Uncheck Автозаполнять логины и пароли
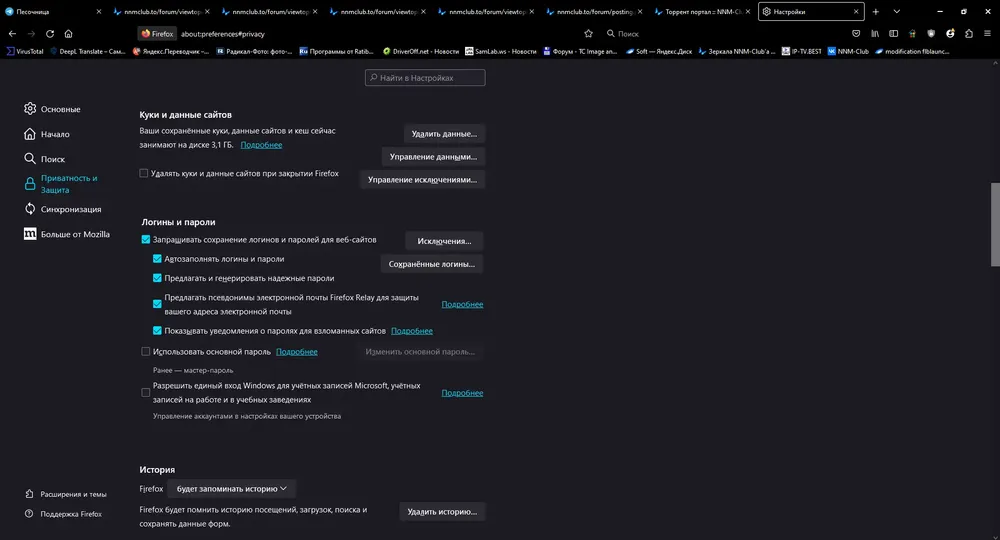This screenshot has width=1000, height=540. [157, 259]
